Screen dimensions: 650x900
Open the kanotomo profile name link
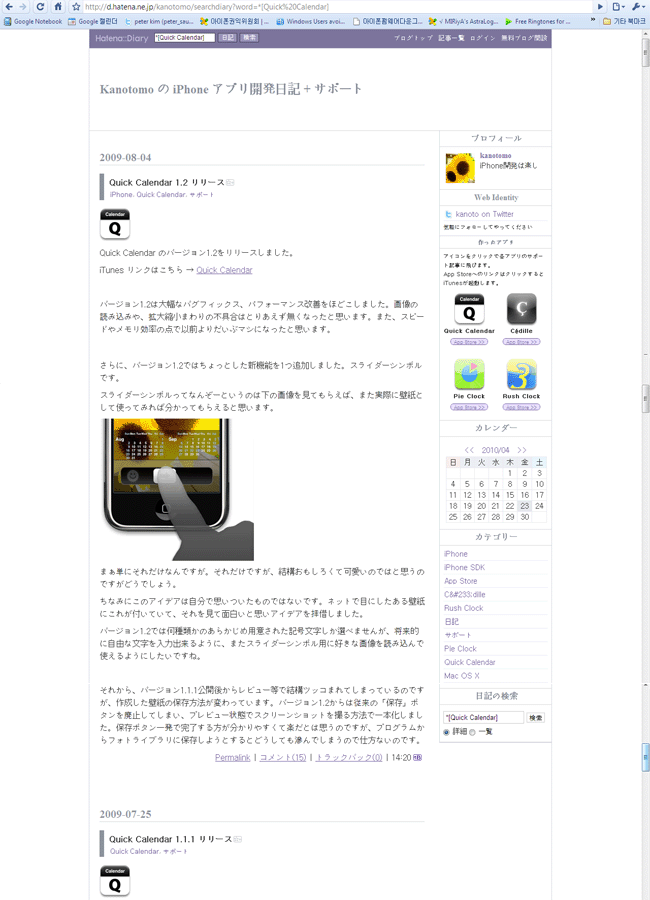496,156
